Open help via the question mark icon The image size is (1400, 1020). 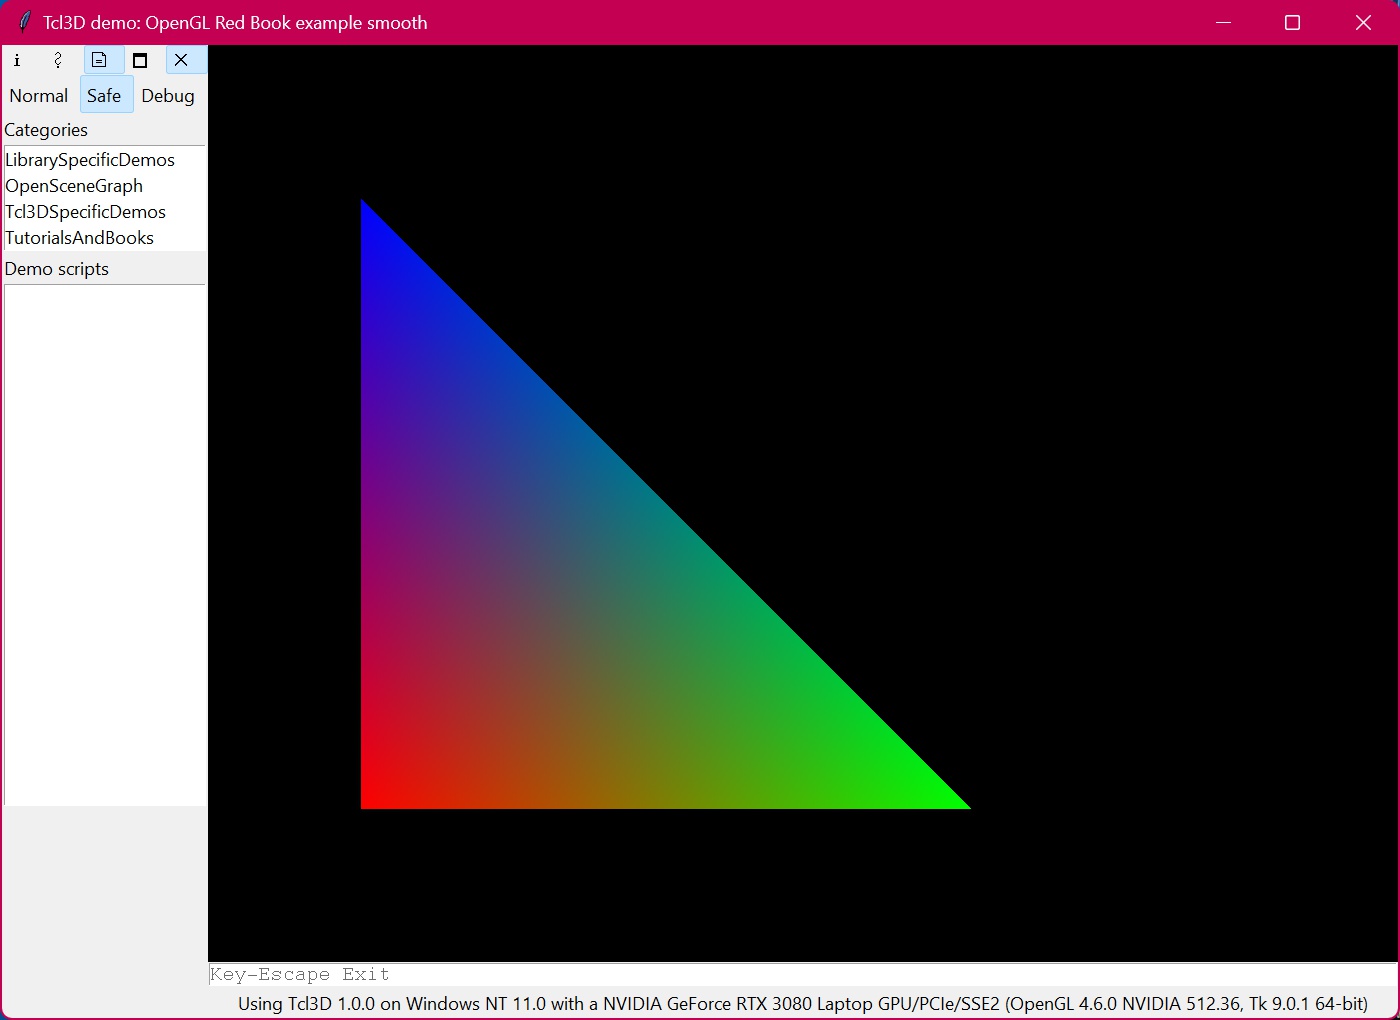pos(58,60)
